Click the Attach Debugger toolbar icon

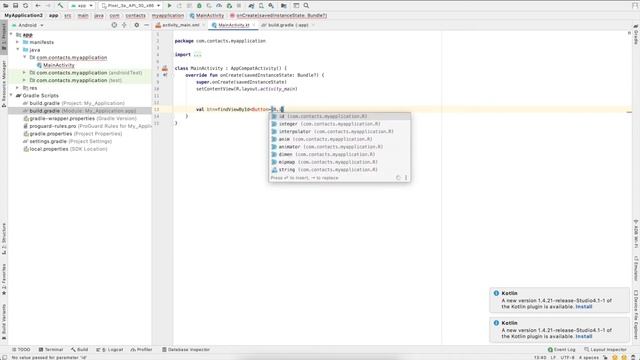coord(229,6)
